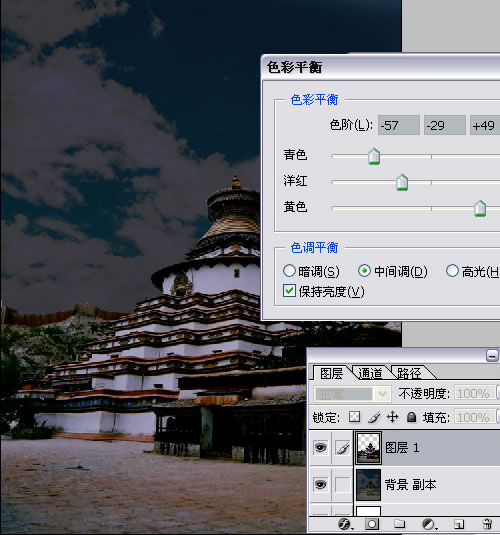Click 填充 100% field
500x535 pixels.
[475, 417]
